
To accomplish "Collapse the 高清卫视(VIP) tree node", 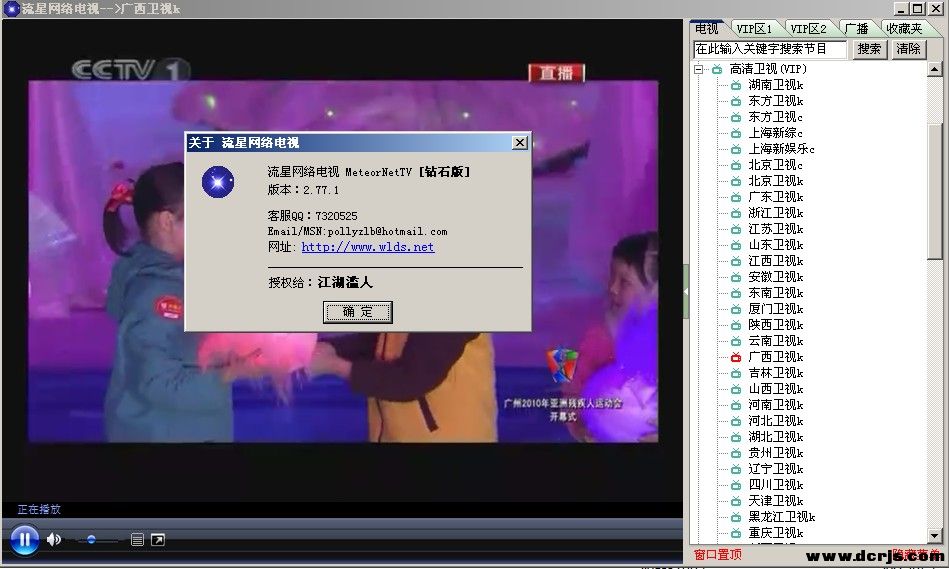I will click(x=700, y=69).
